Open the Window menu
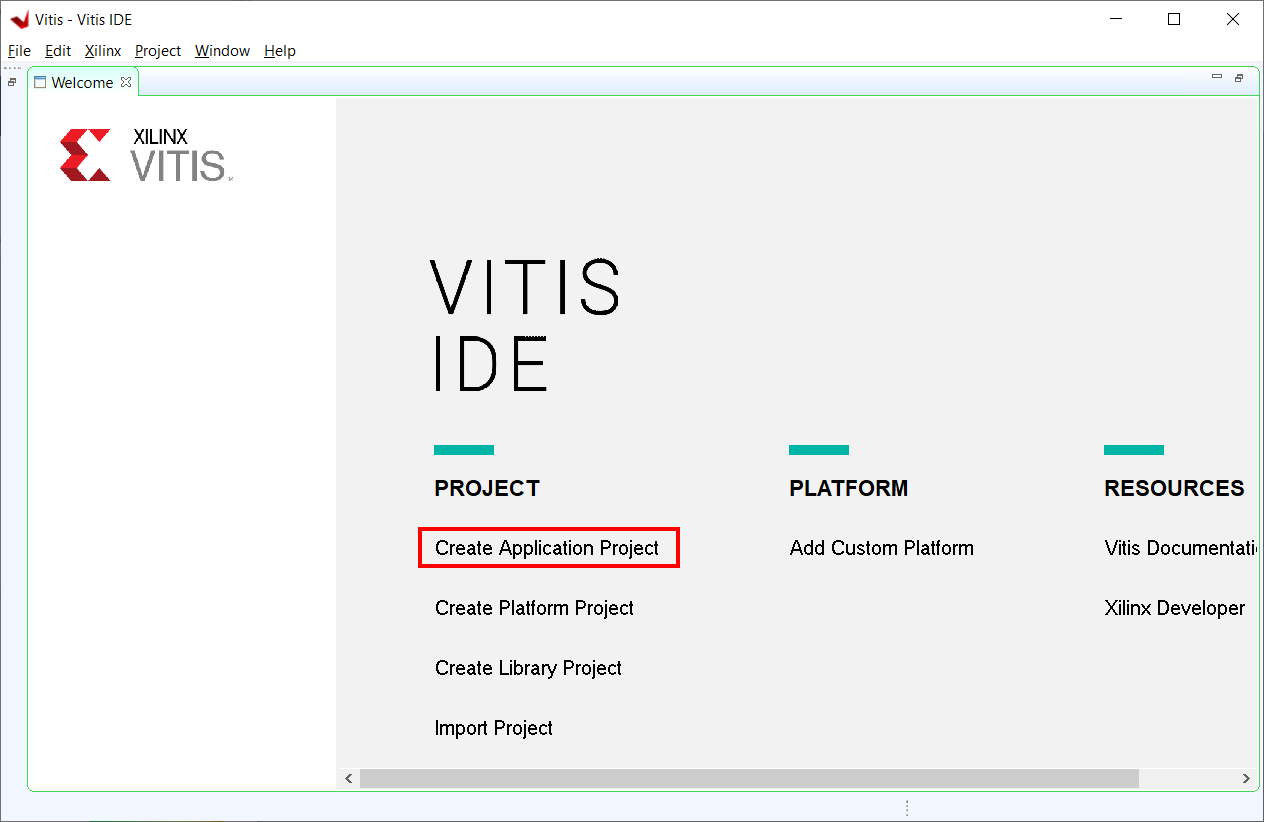1264x822 pixels. [x=222, y=51]
